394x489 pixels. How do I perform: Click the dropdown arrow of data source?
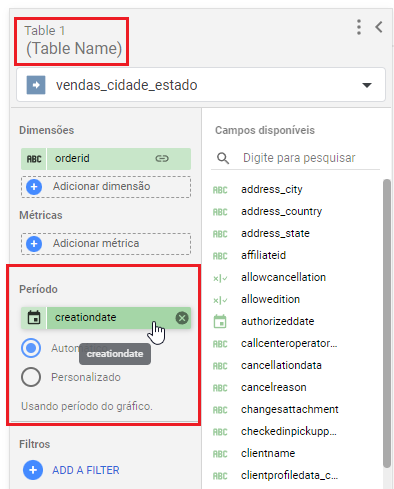[x=367, y=85]
